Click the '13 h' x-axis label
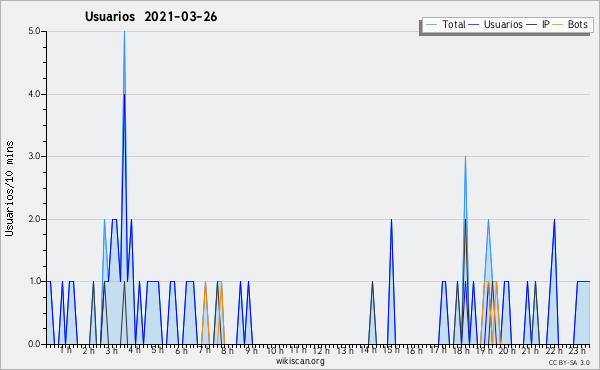 tap(345, 351)
